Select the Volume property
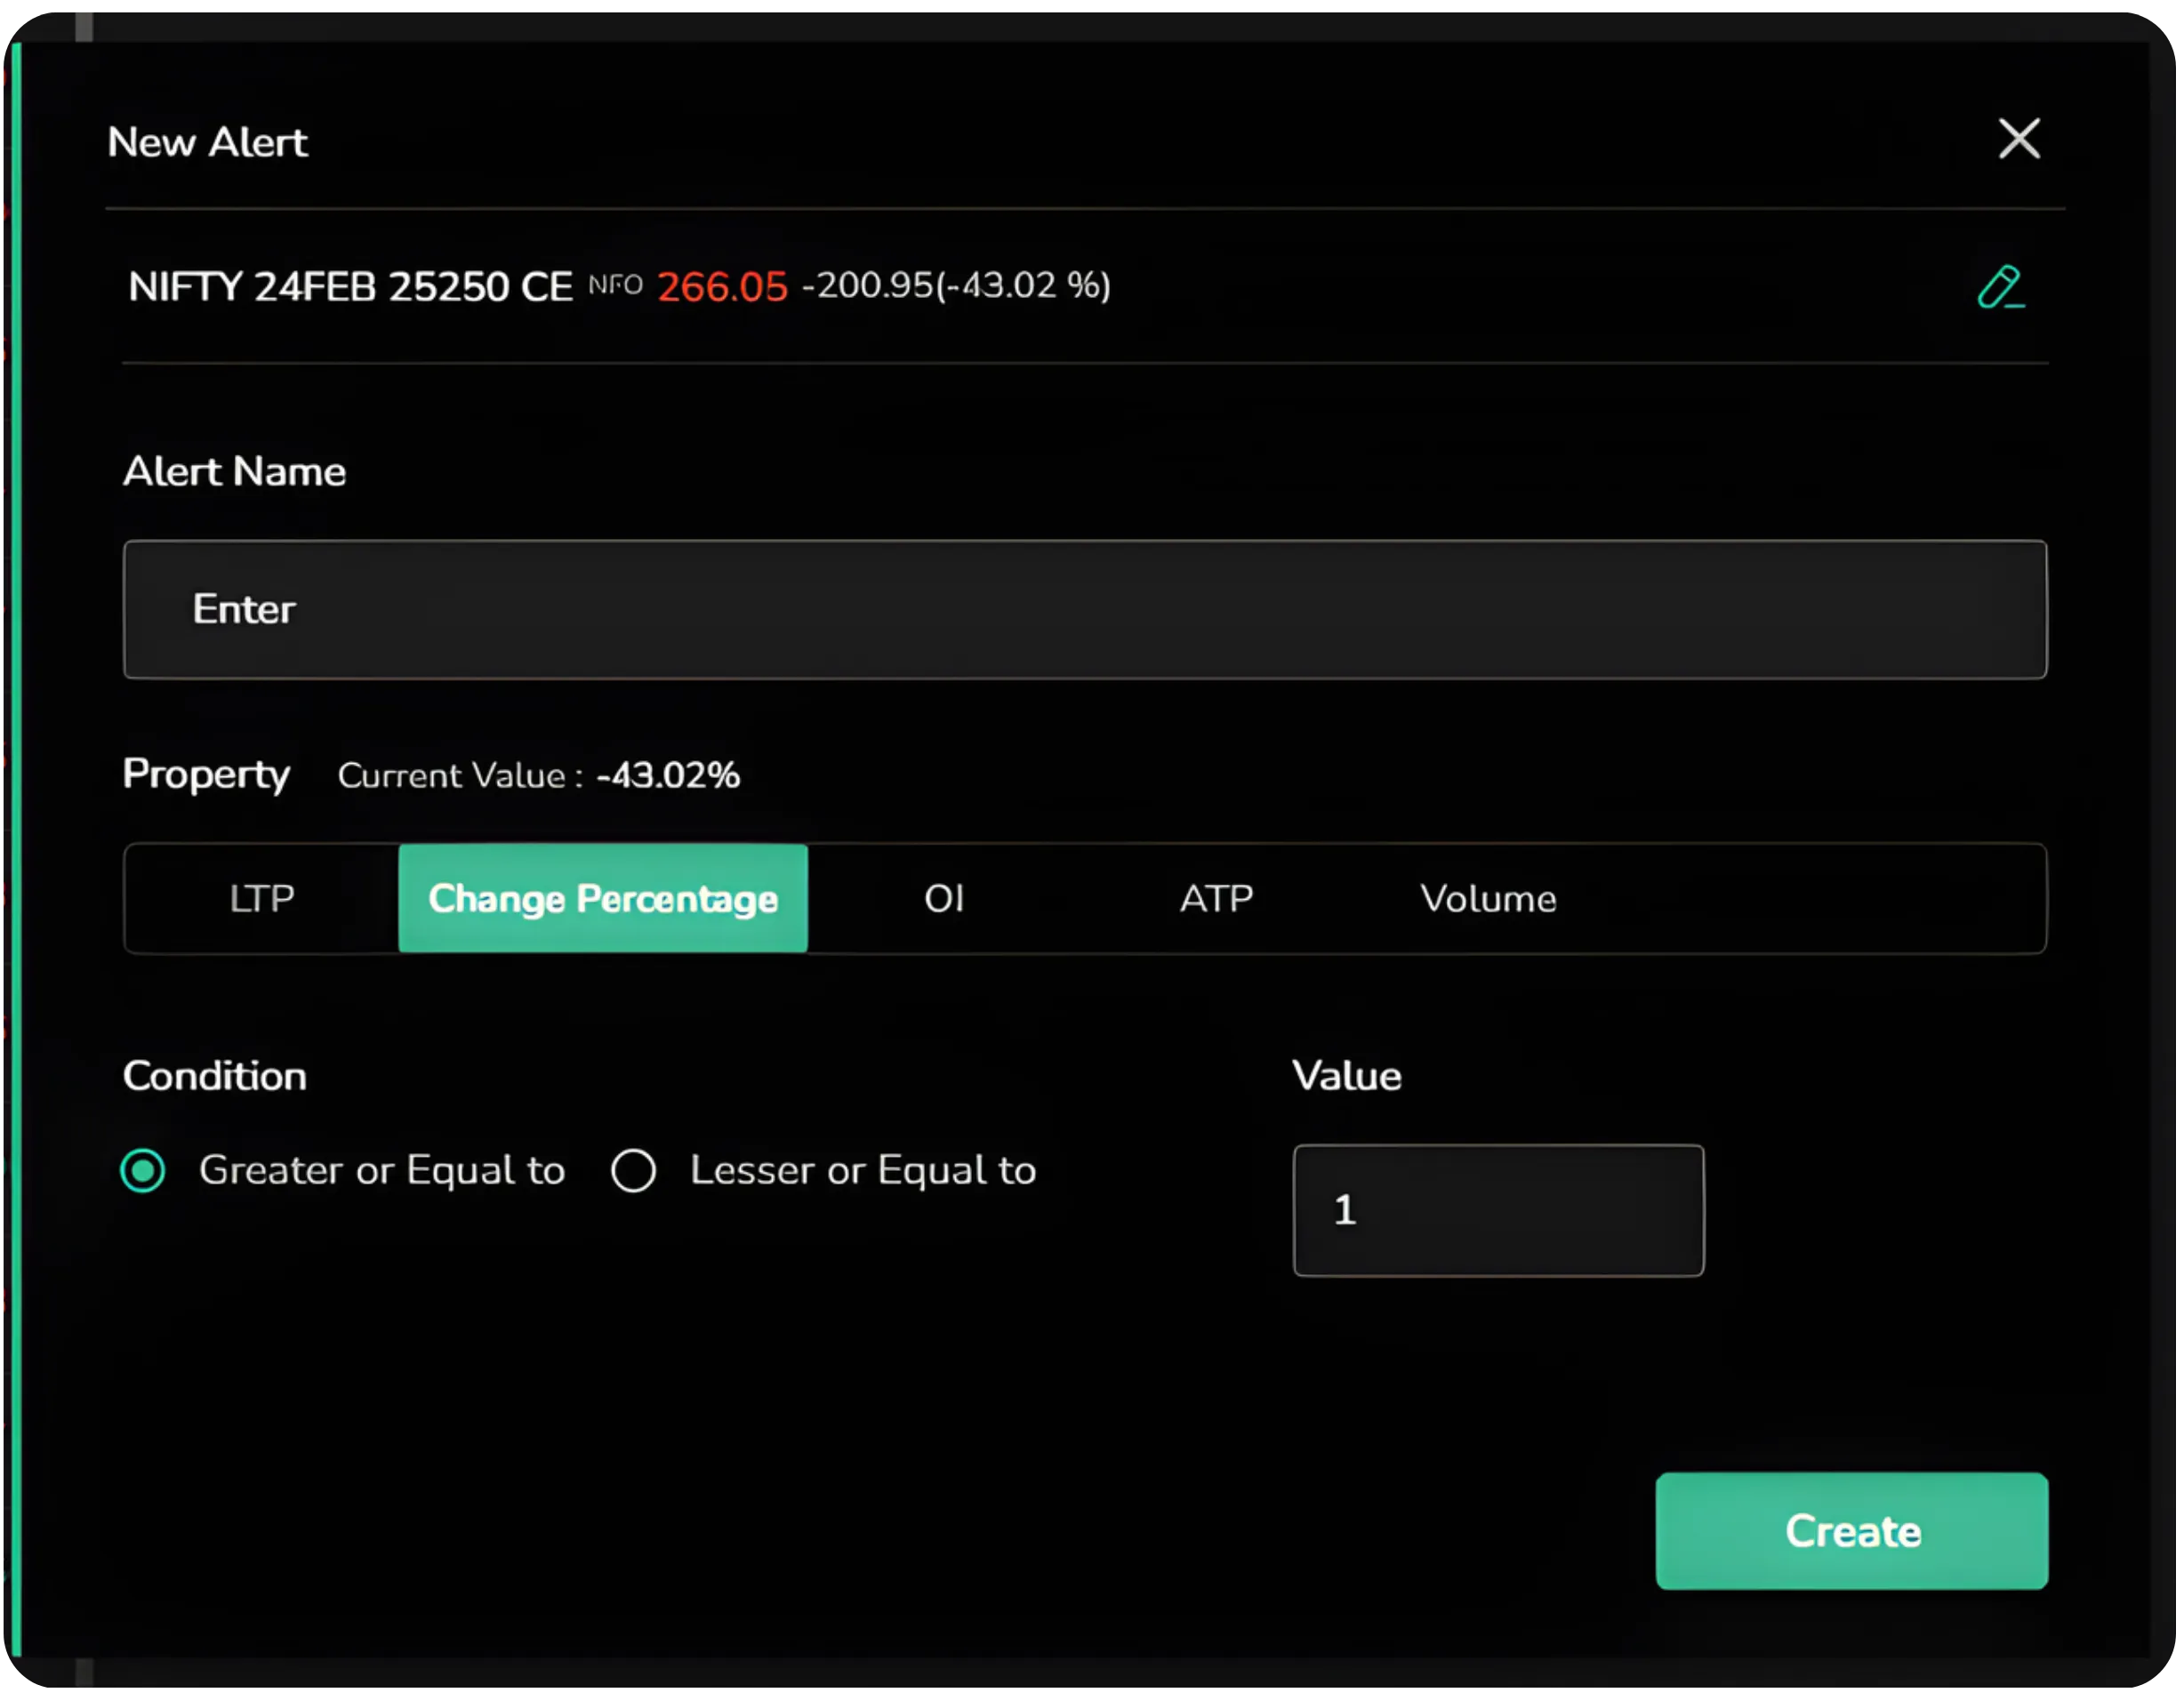The height and width of the screenshot is (1693, 2184). coord(1489,898)
